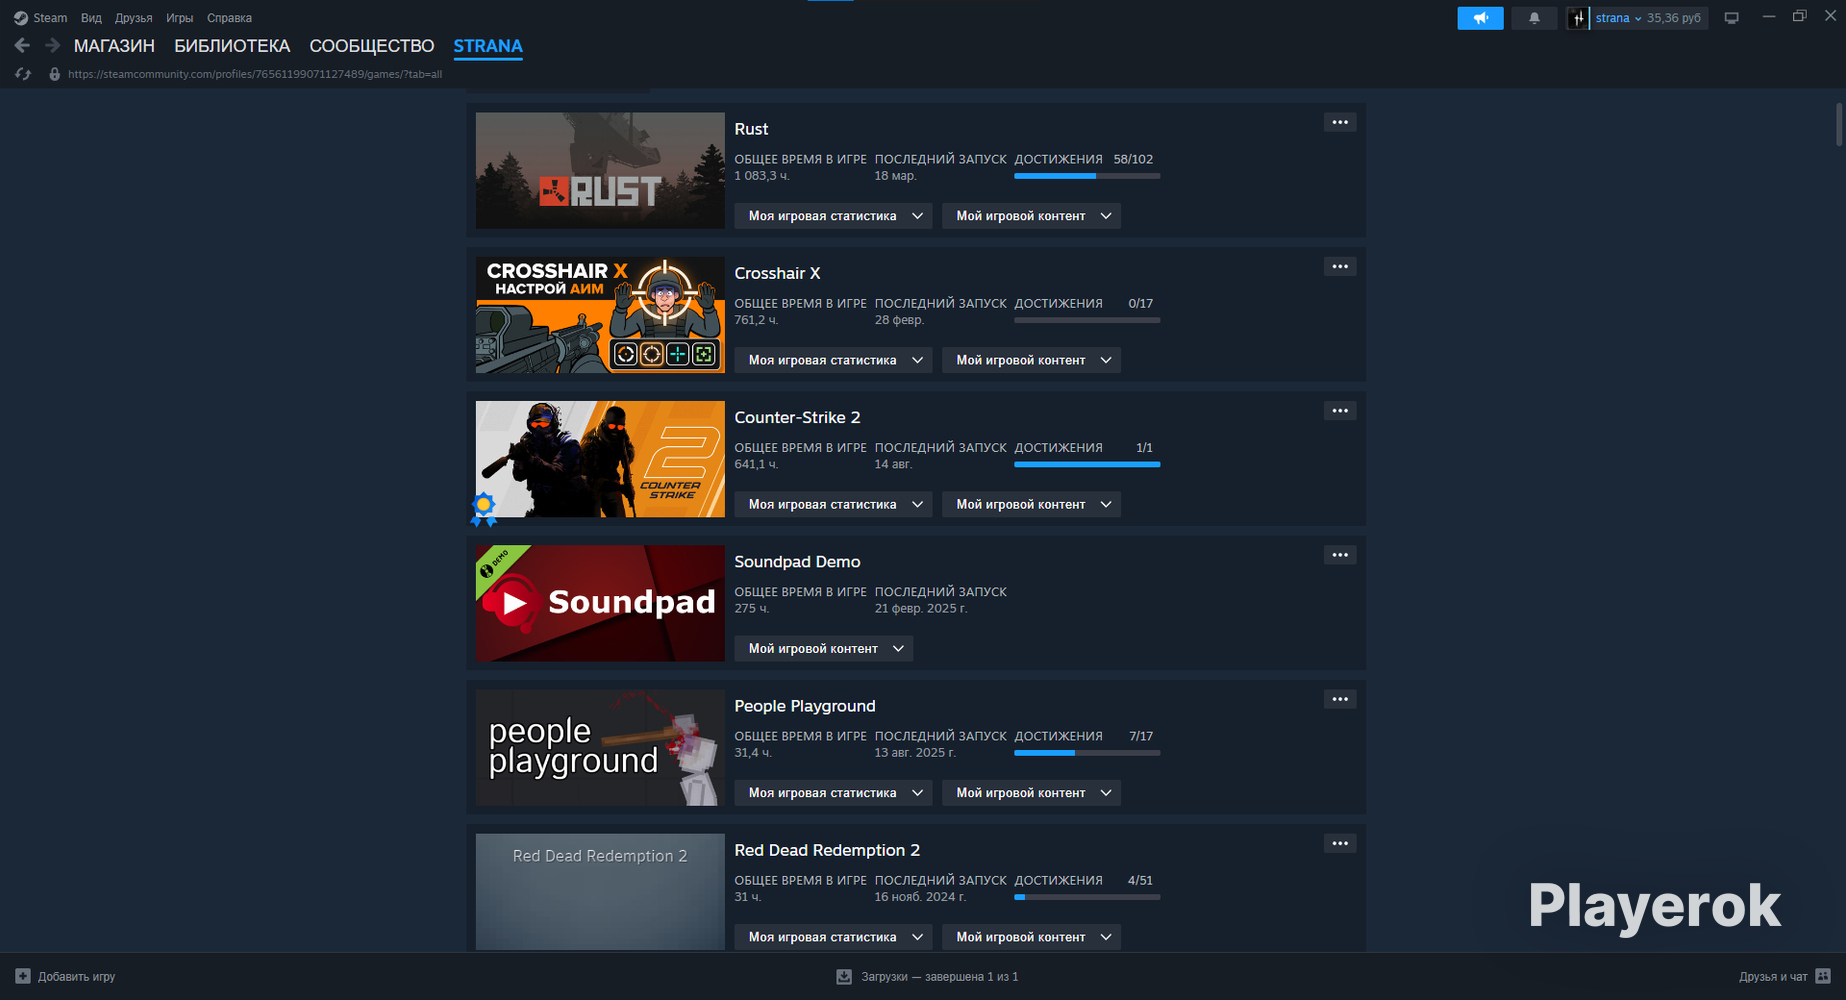The height and width of the screenshot is (1000, 1846).
Task: Open the Counter-Strike 2 title link
Action: (797, 418)
